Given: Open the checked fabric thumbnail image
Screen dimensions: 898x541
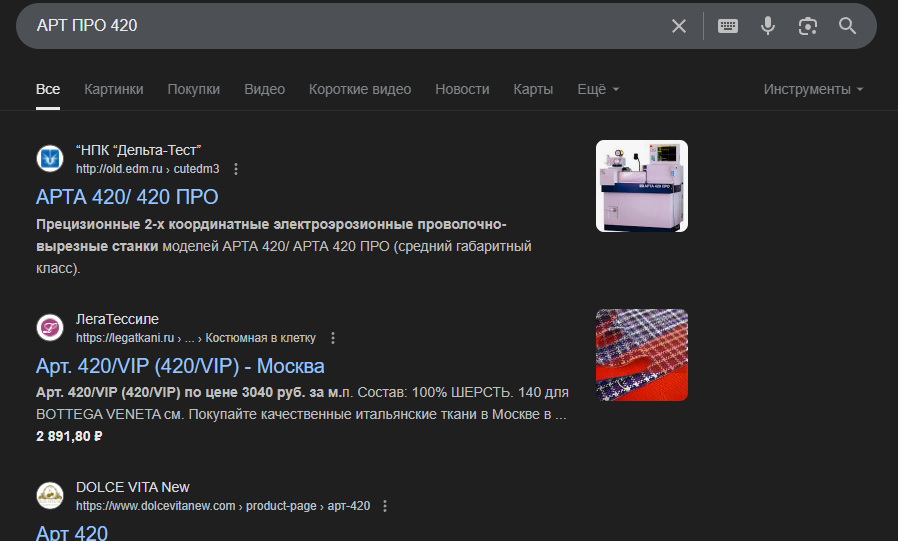Looking at the screenshot, I should pos(641,355).
